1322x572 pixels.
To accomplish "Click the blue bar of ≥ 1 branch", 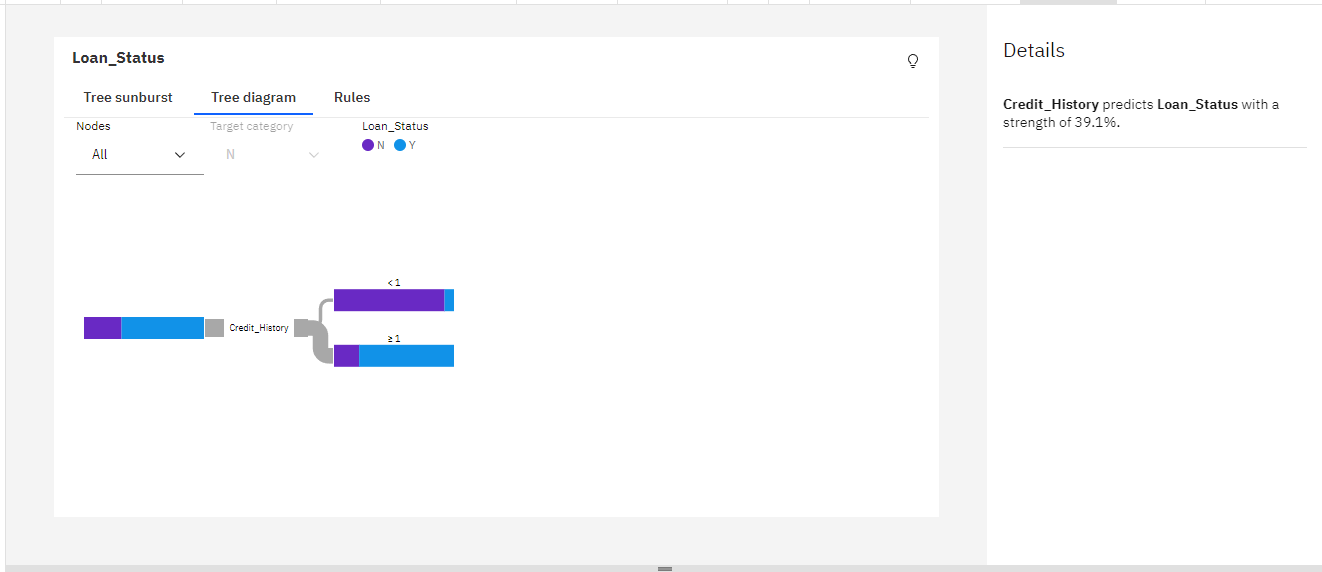I will point(406,356).
